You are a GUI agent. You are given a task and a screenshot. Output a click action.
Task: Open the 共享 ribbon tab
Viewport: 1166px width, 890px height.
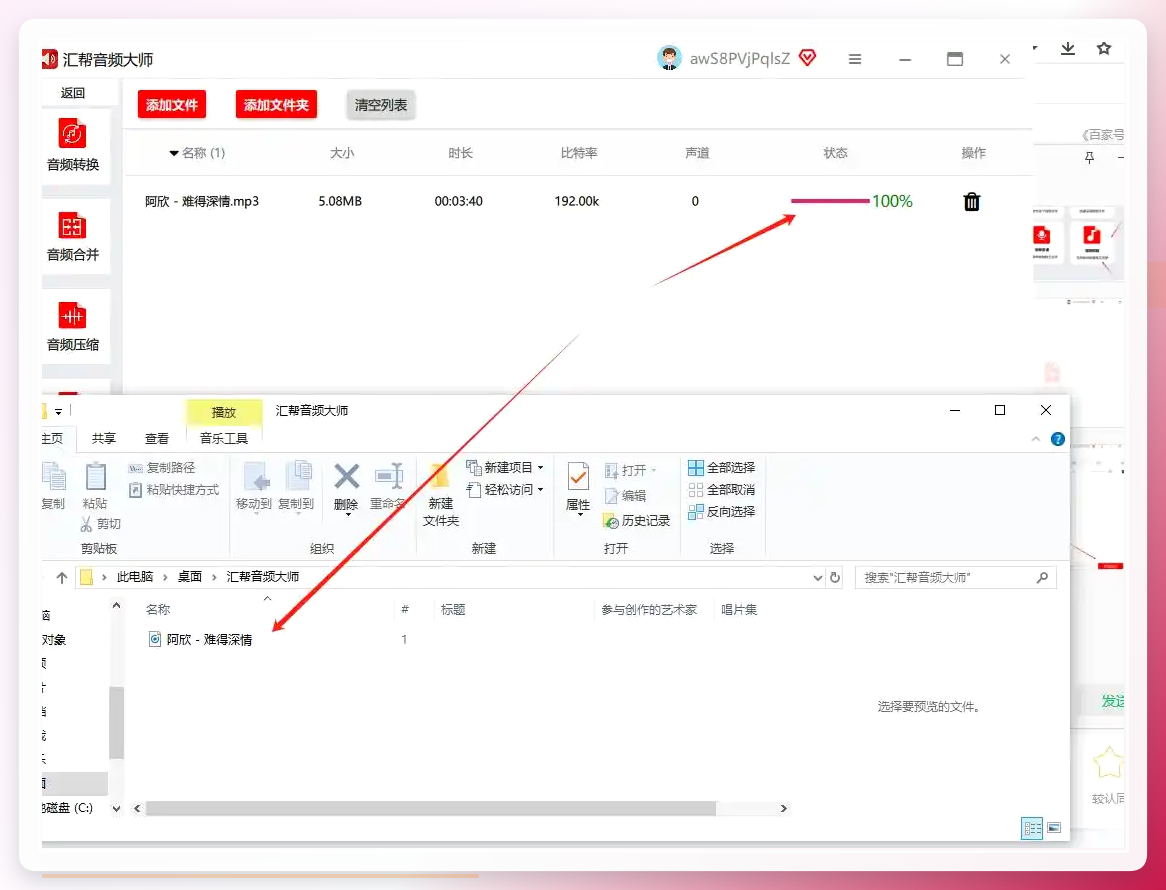click(104, 439)
